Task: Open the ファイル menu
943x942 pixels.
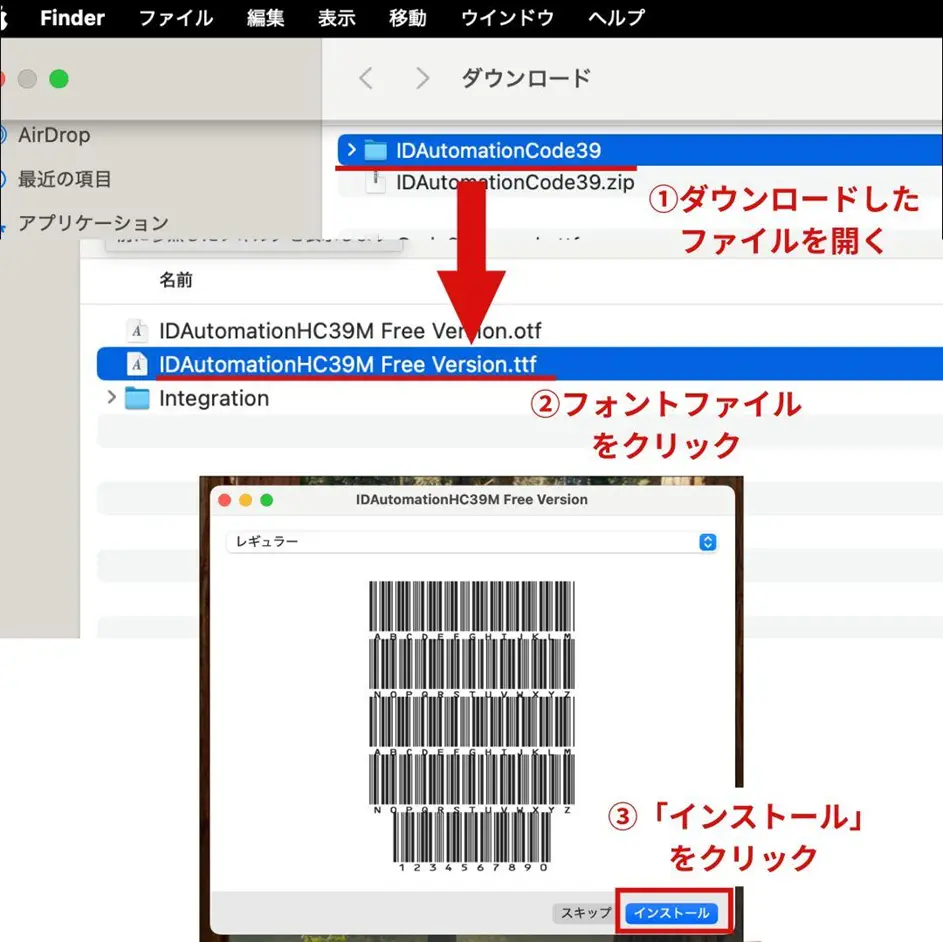Action: click(176, 18)
